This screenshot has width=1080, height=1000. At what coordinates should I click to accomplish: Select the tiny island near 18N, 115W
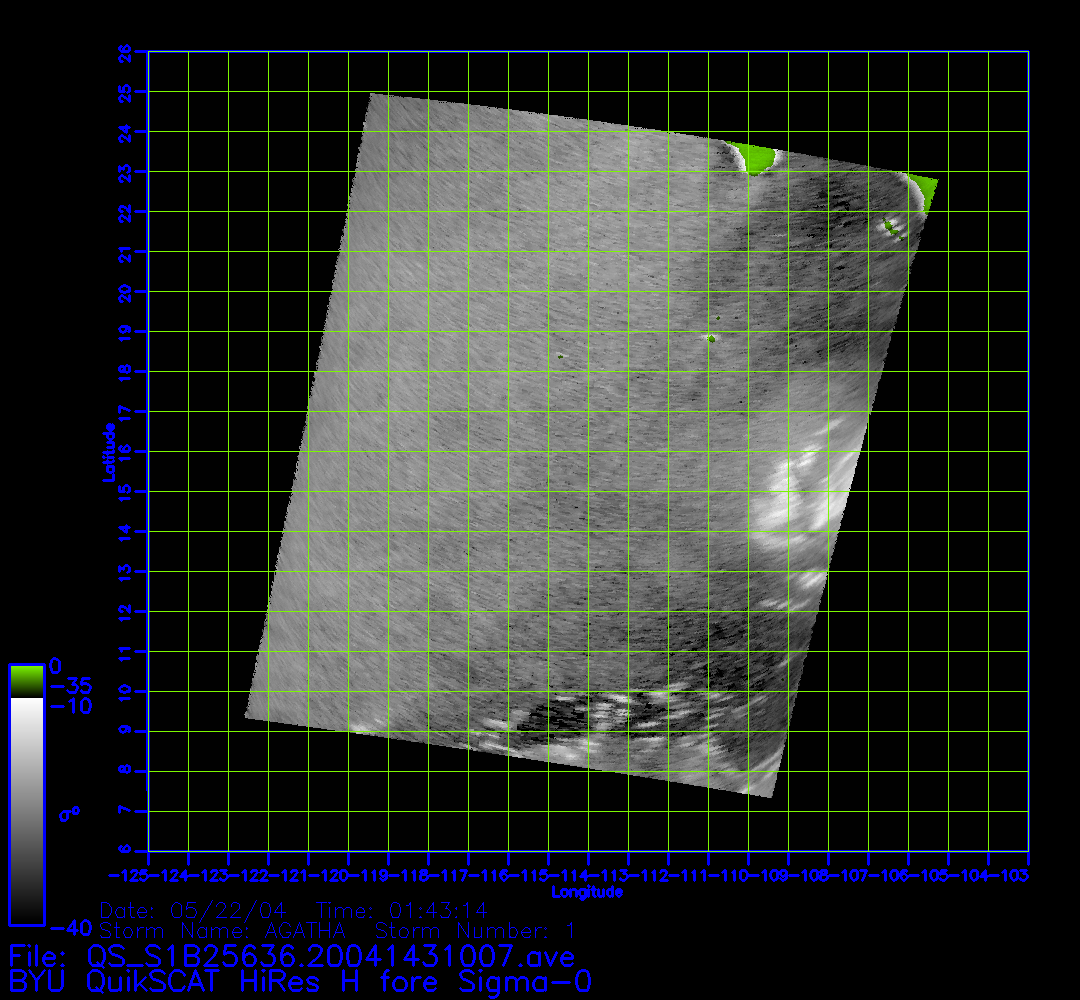tap(561, 355)
